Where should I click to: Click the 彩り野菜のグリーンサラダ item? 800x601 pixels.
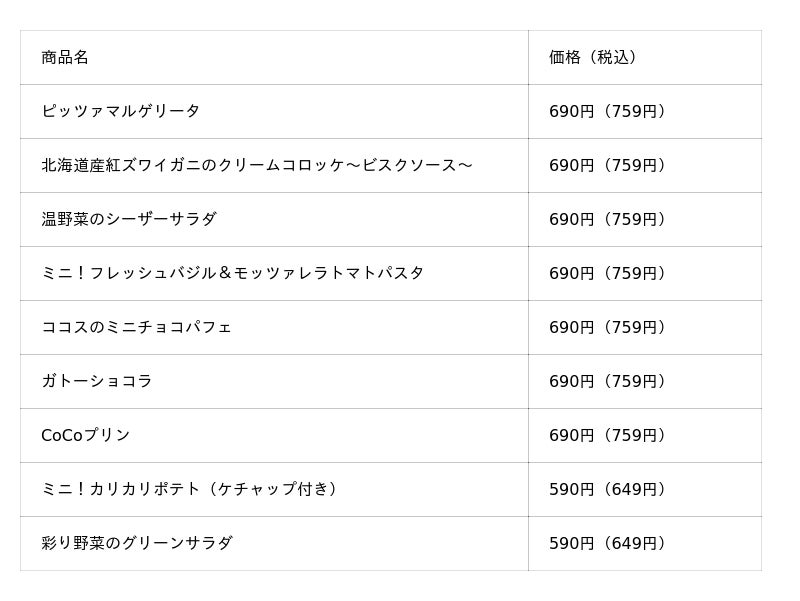tap(137, 543)
